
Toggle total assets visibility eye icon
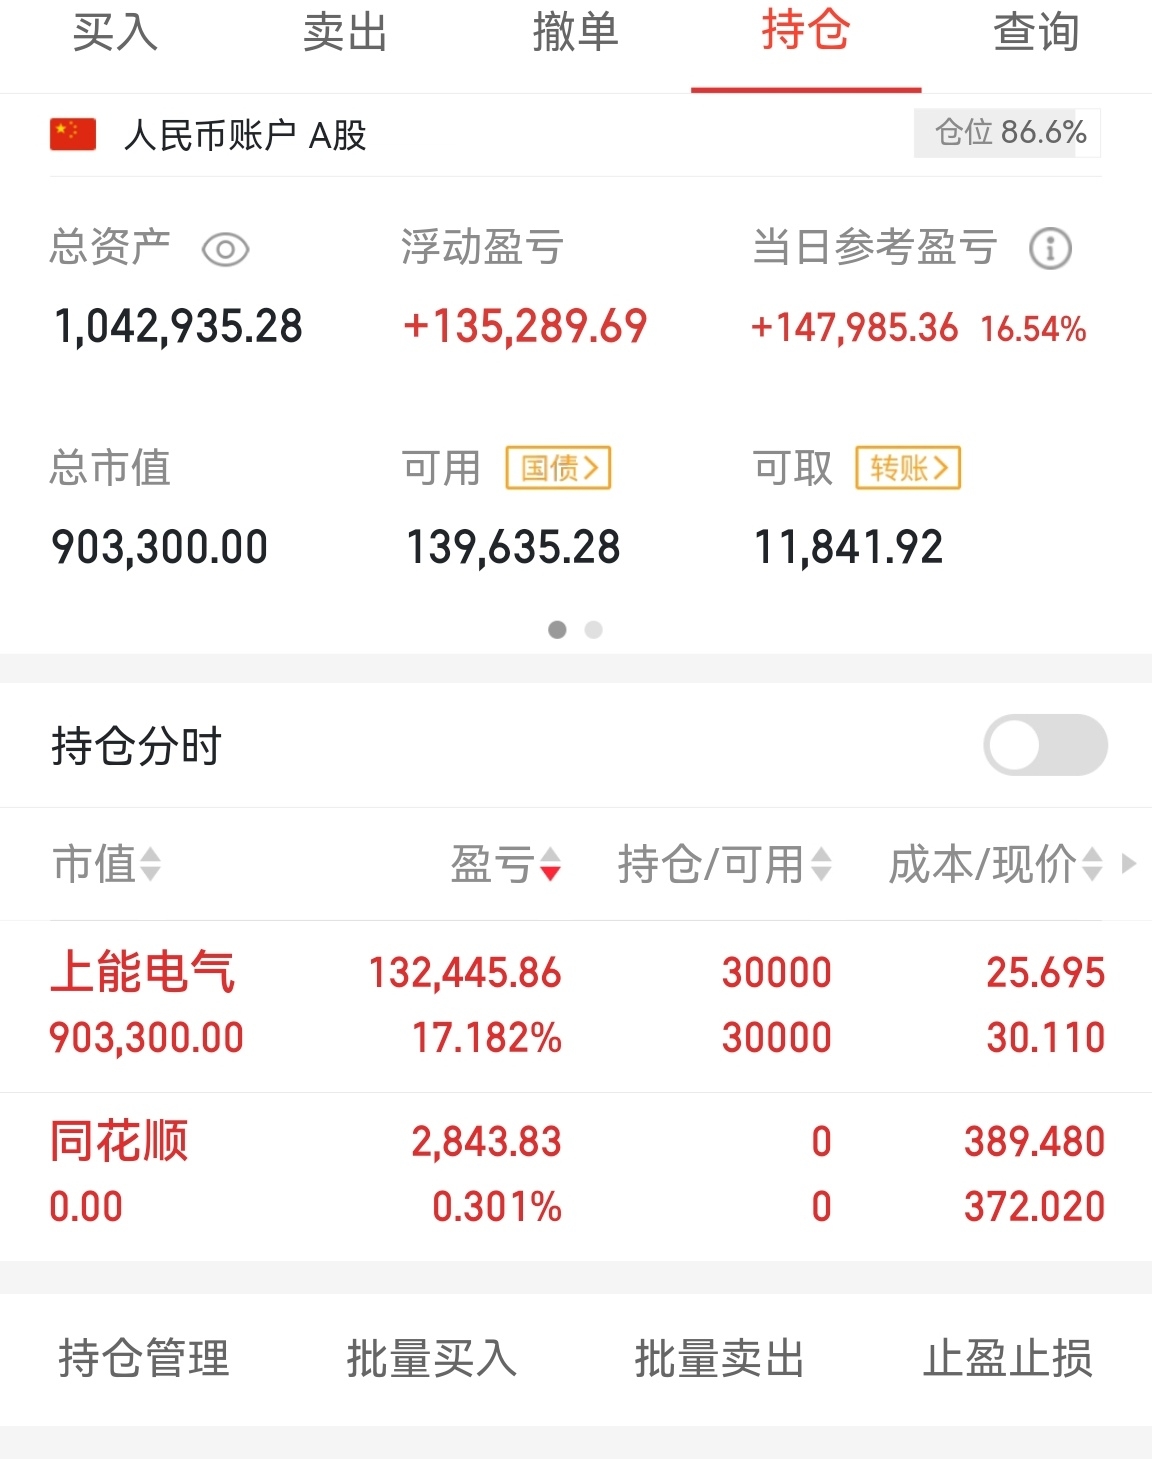(225, 249)
